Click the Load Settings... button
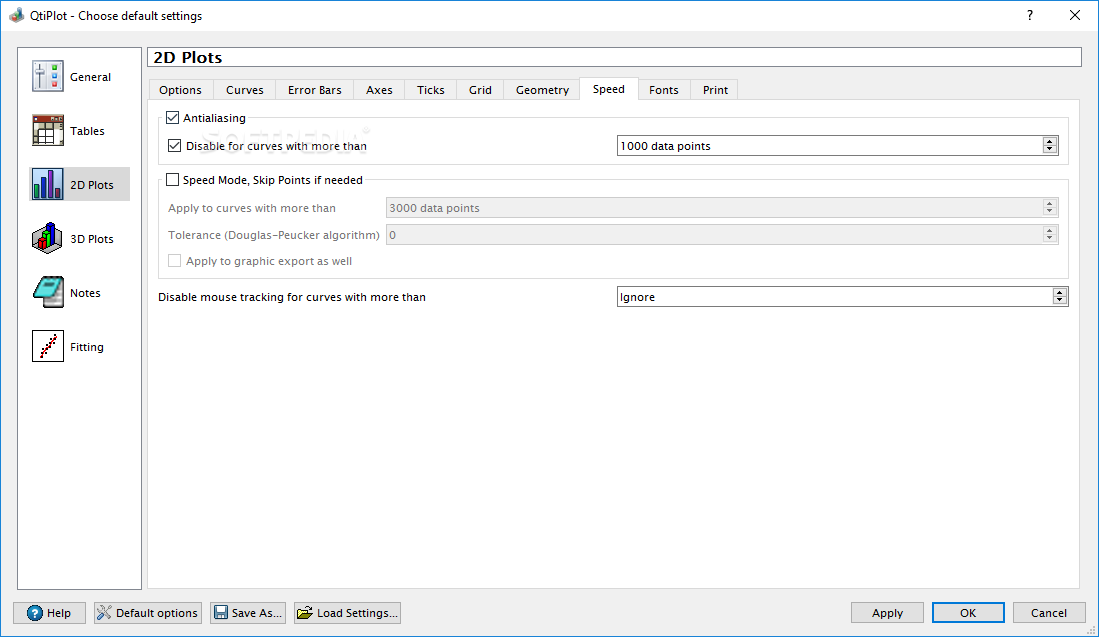The image size is (1099, 637). [348, 612]
